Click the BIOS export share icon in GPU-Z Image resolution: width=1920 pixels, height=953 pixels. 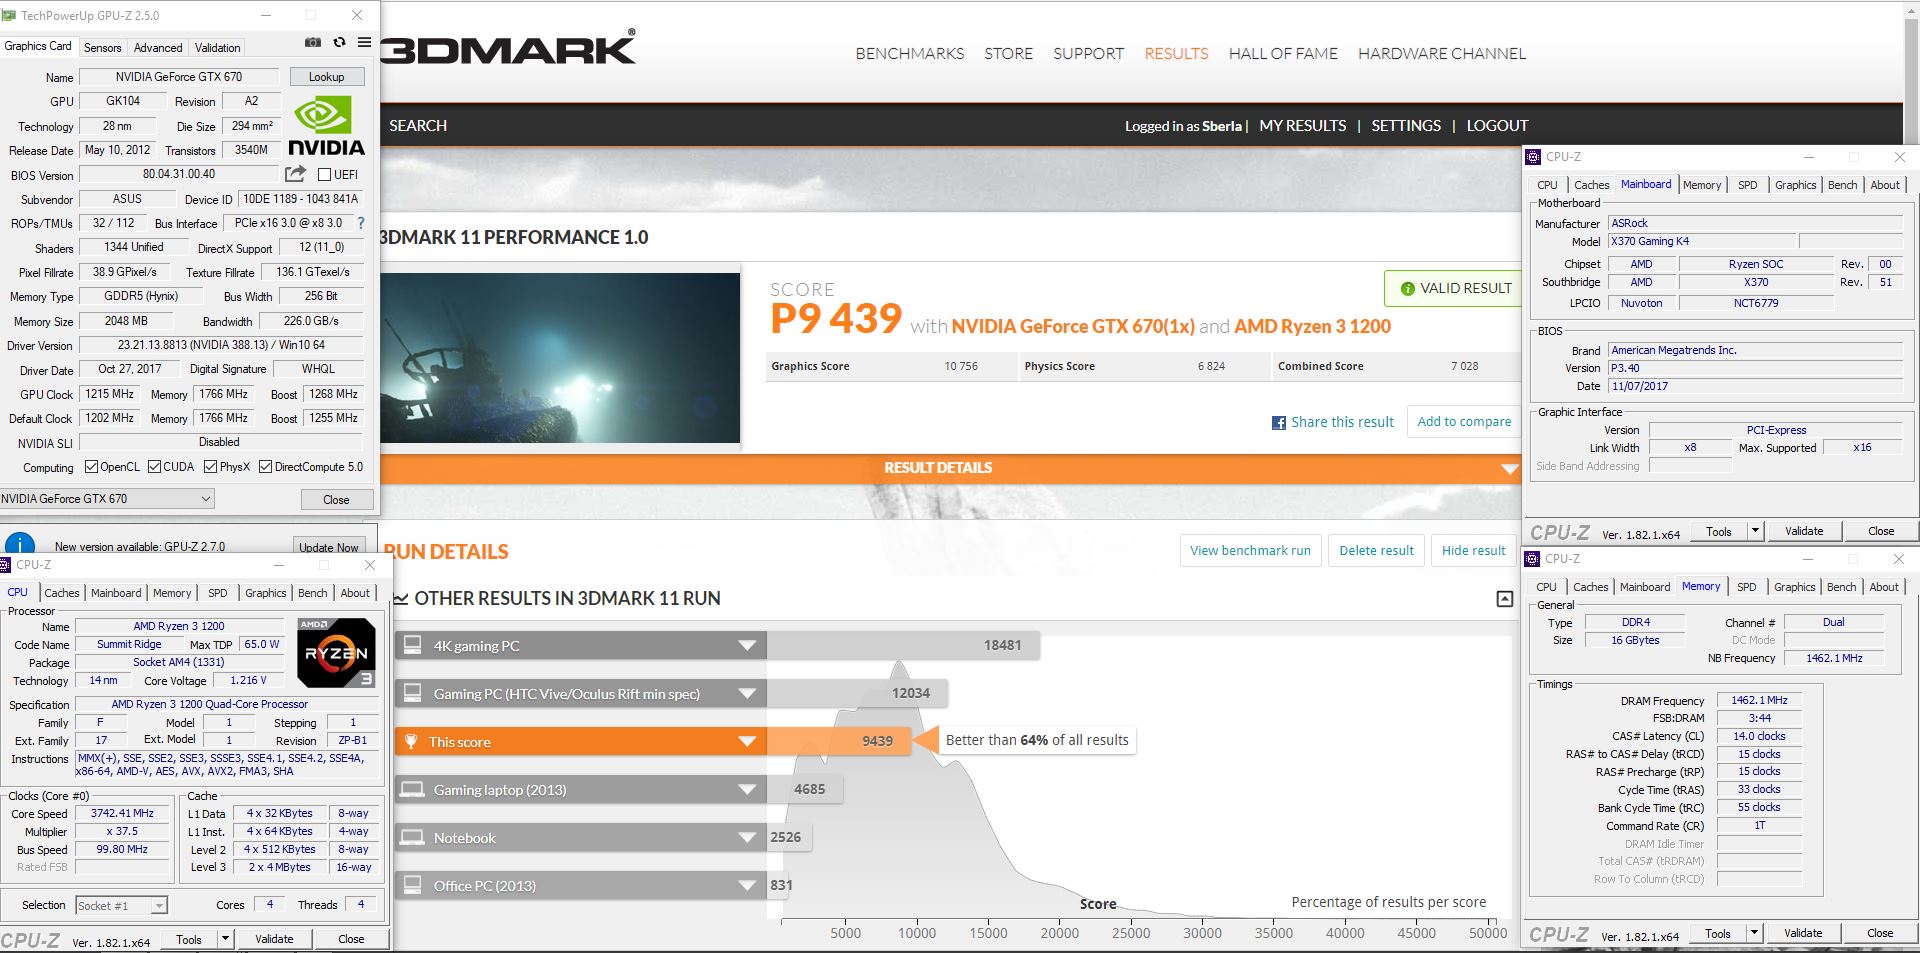coord(295,174)
